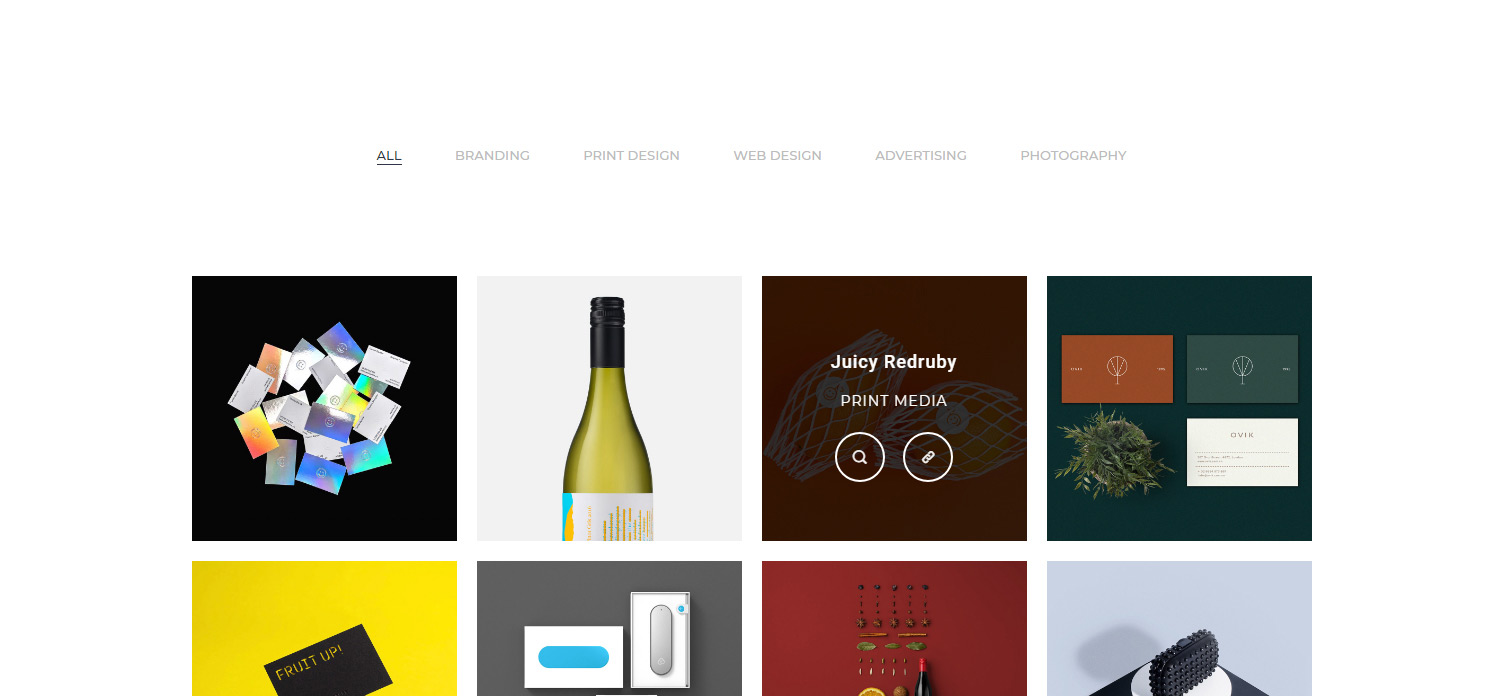Open the black studded clutch thumbnail
This screenshot has height=696, width=1500.
click(x=1179, y=628)
